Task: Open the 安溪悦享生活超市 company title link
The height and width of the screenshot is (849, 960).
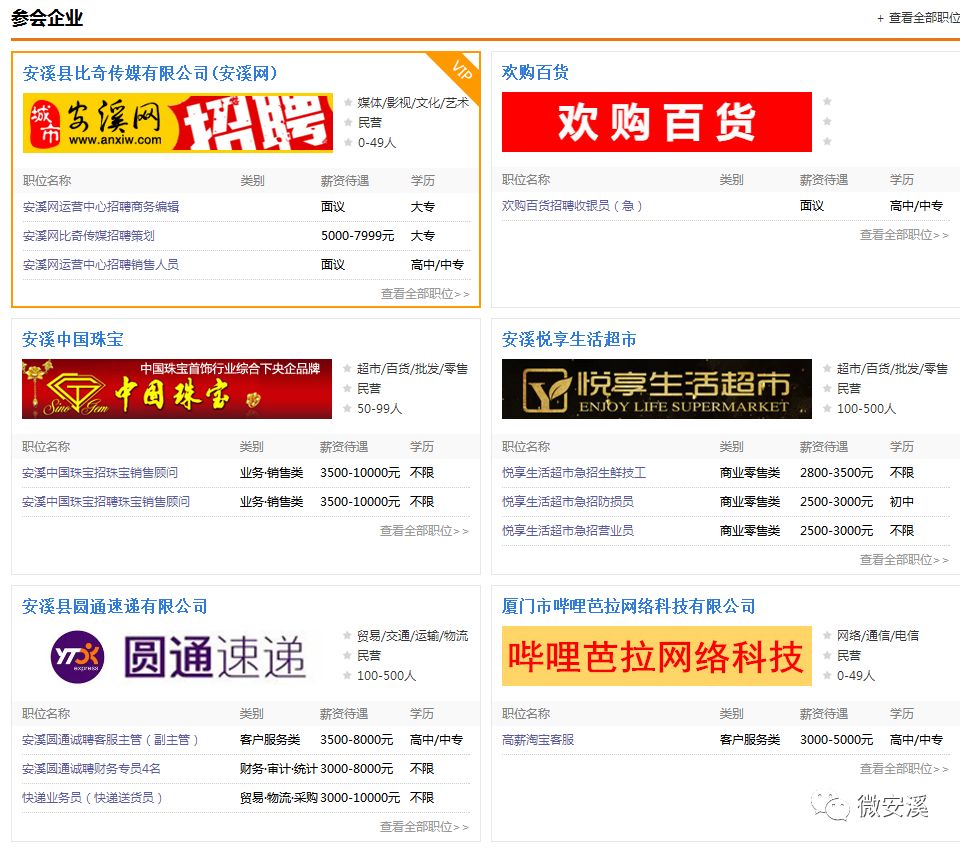Action: coord(569,339)
